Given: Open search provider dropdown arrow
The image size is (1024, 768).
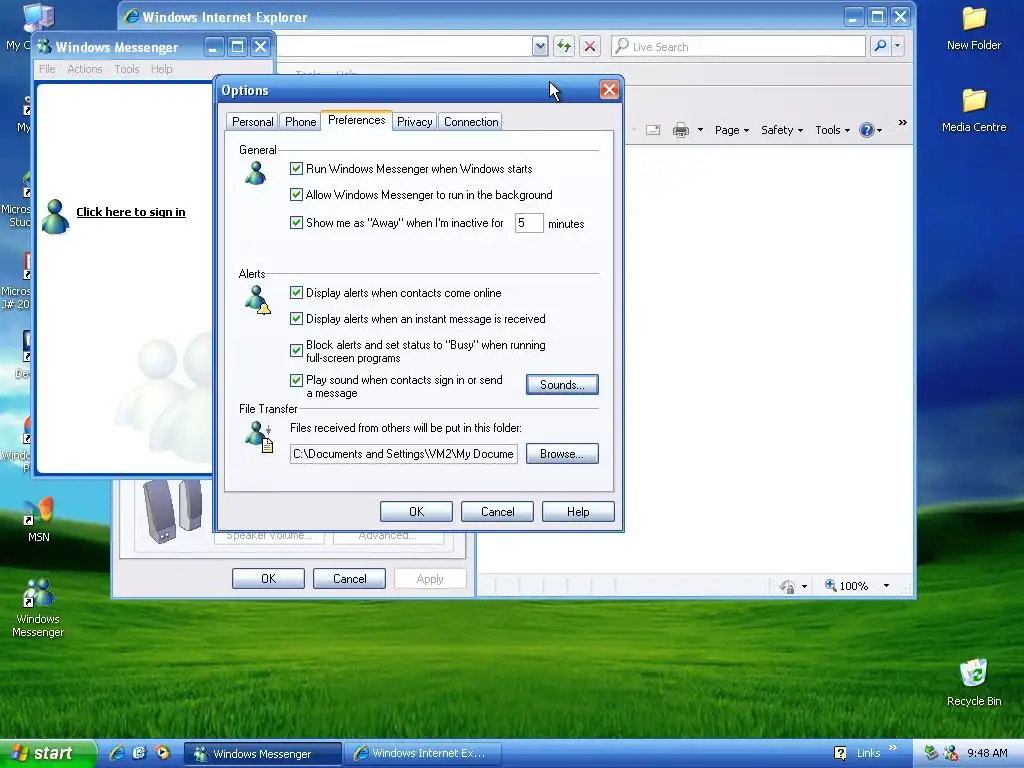Looking at the screenshot, I should [897, 46].
